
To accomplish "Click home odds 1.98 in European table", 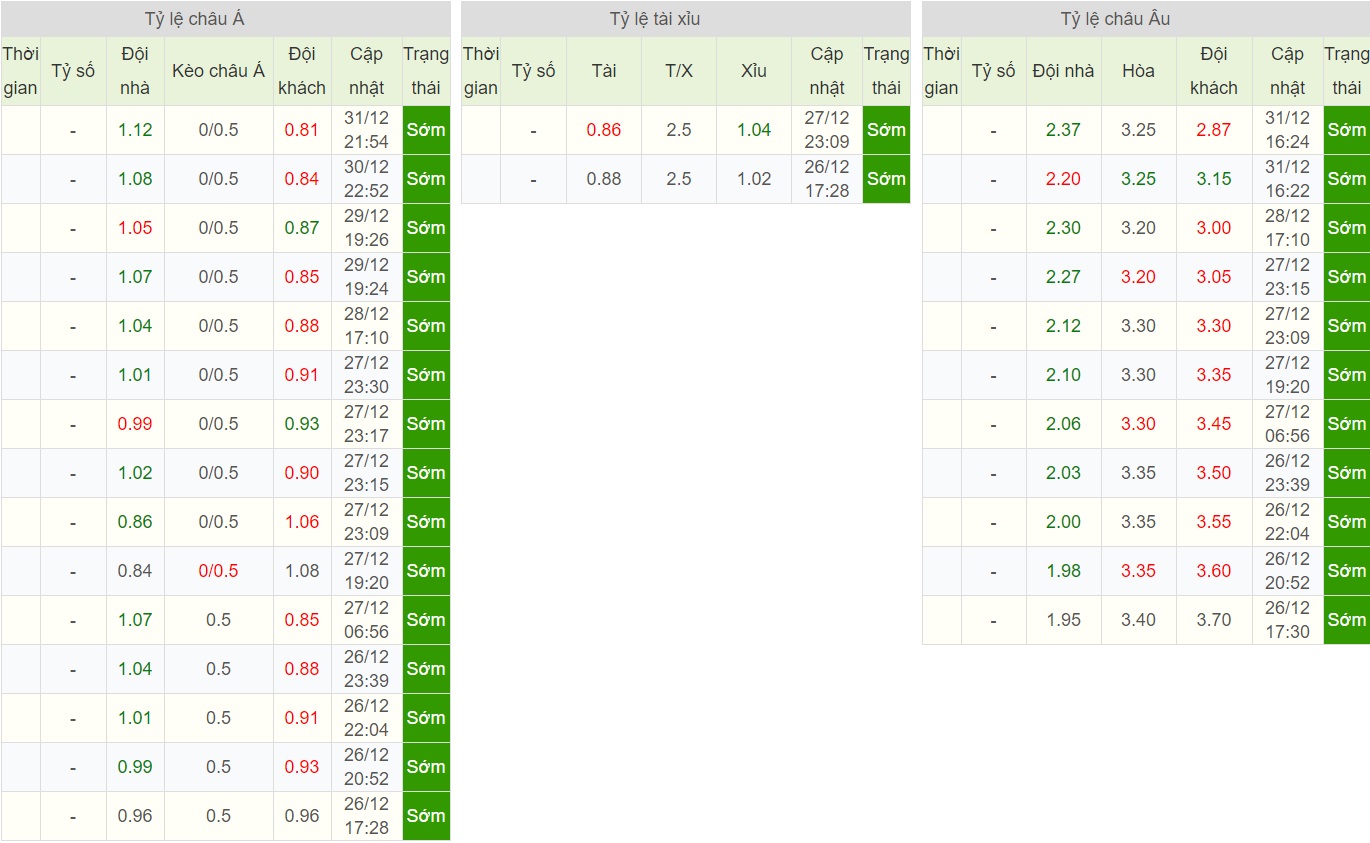I will (1063, 571).
